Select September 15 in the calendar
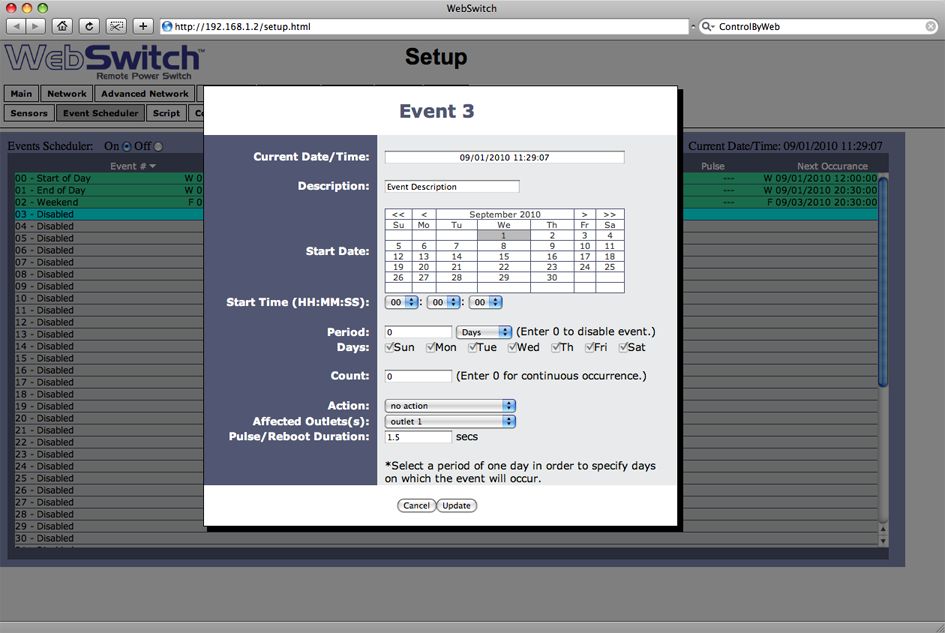This screenshot has height=633, width=945. pos(504,257)
